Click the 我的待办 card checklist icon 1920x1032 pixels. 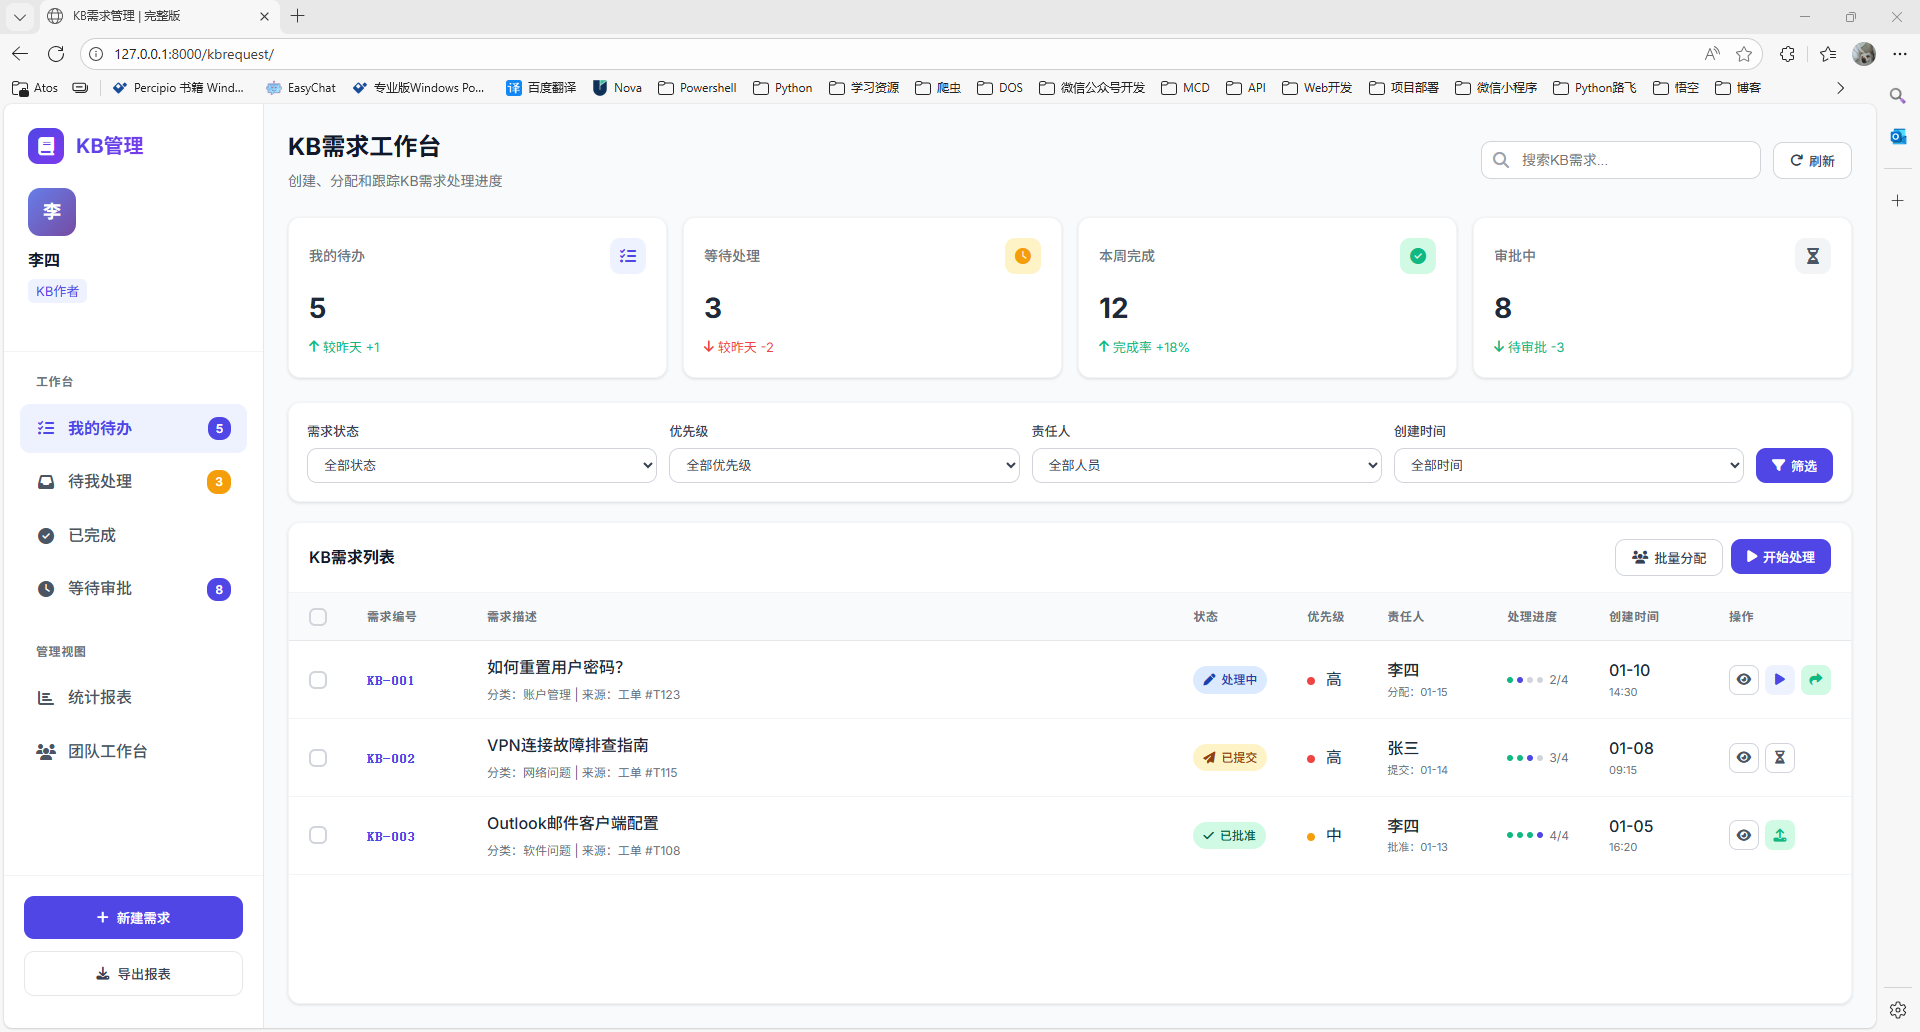(628, 256)
